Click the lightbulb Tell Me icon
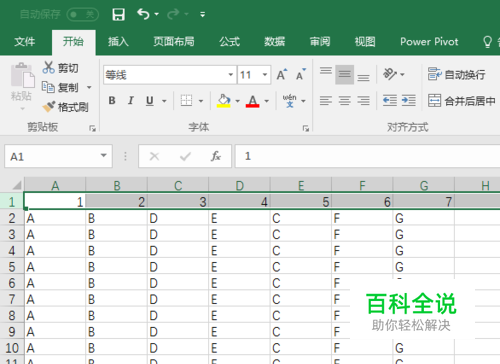This screenshot has height=364, width=500. click(487, 42)
